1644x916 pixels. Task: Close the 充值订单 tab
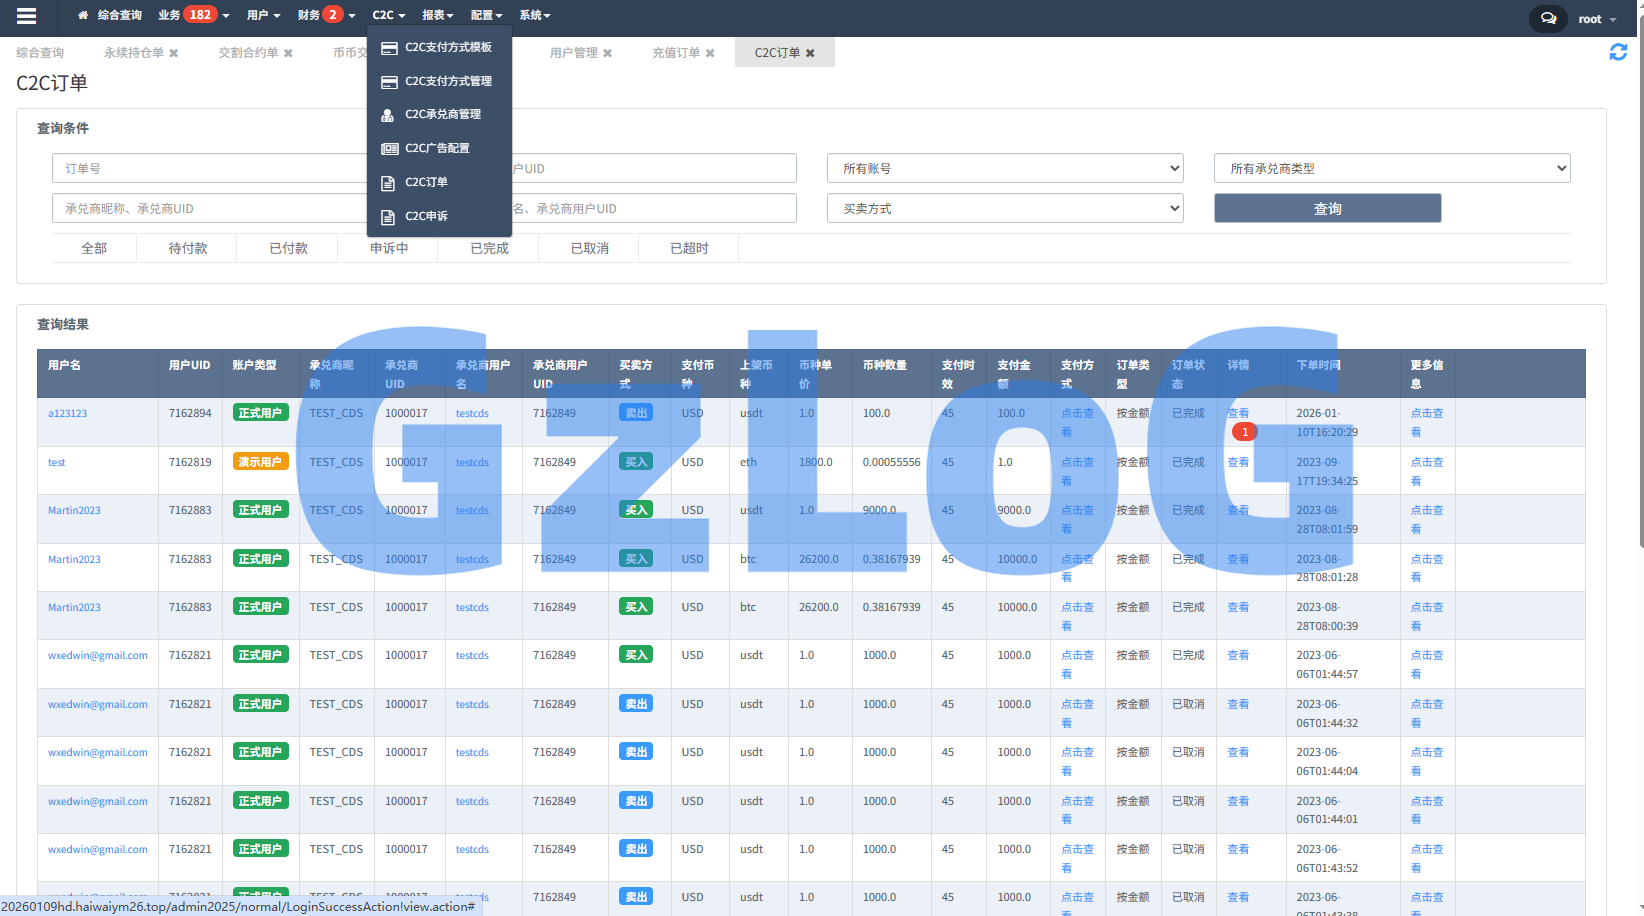pyautogui.click(x=710, y=53)
